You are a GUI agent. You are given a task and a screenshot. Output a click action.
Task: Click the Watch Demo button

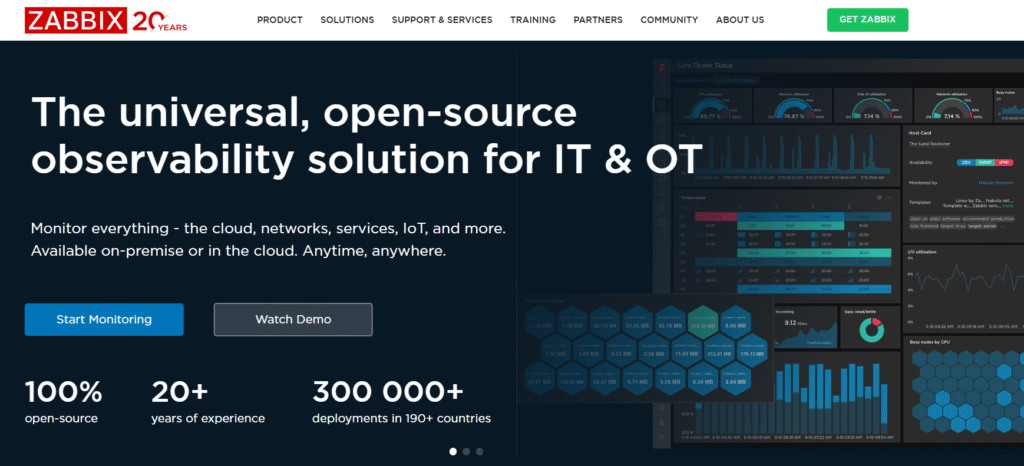coord(293,319)
